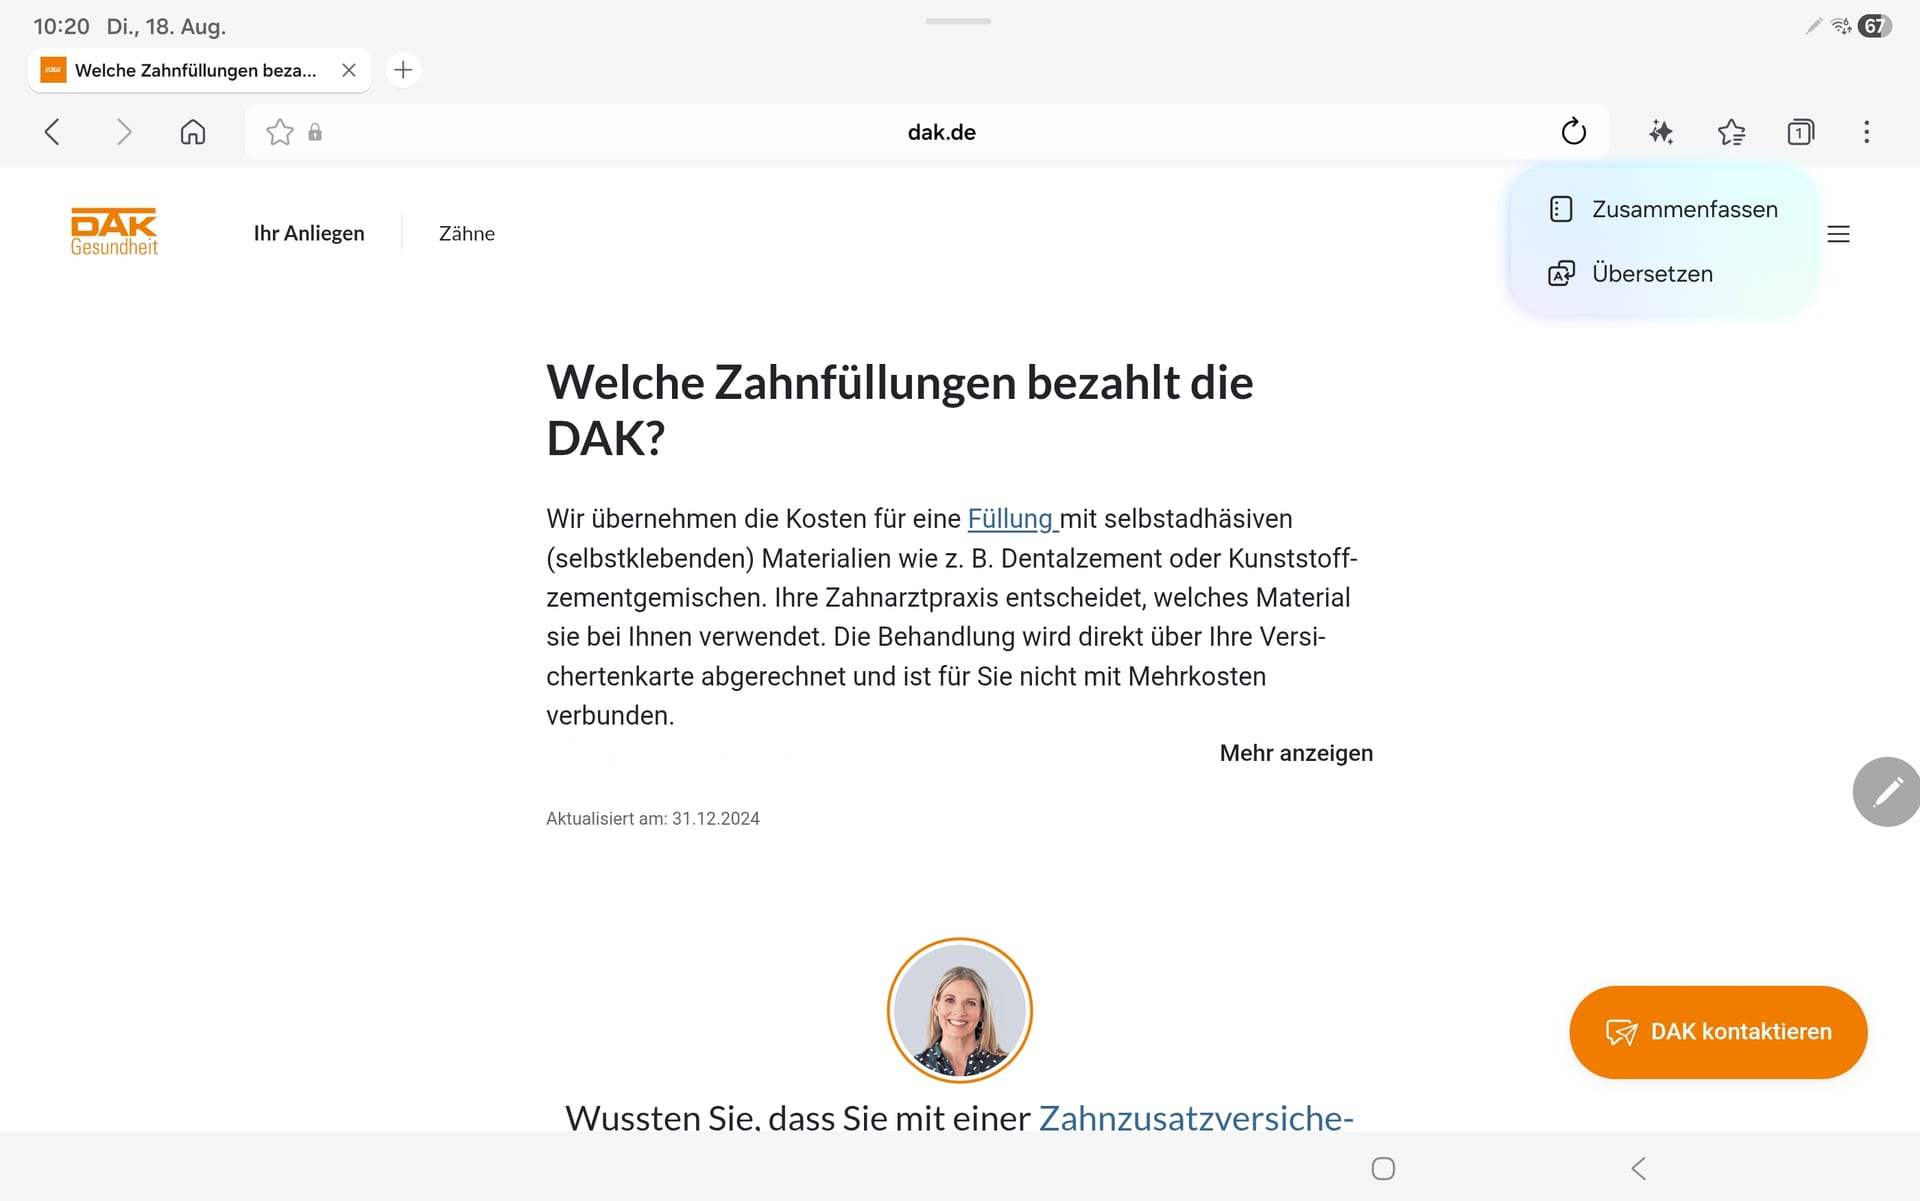This screenshot has height=1201, width=1920.
Task: Expand text with Mehr anzeigen
Action: (1296, 753)
